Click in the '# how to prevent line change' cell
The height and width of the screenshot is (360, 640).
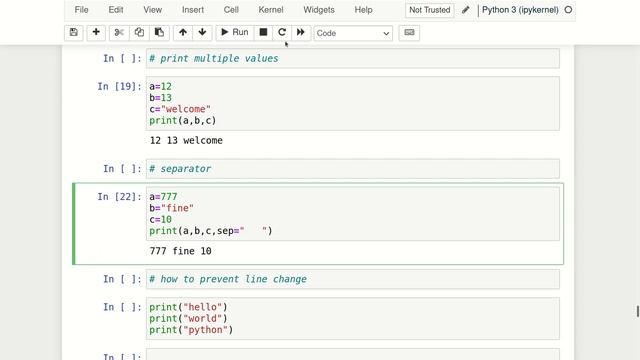353,279
